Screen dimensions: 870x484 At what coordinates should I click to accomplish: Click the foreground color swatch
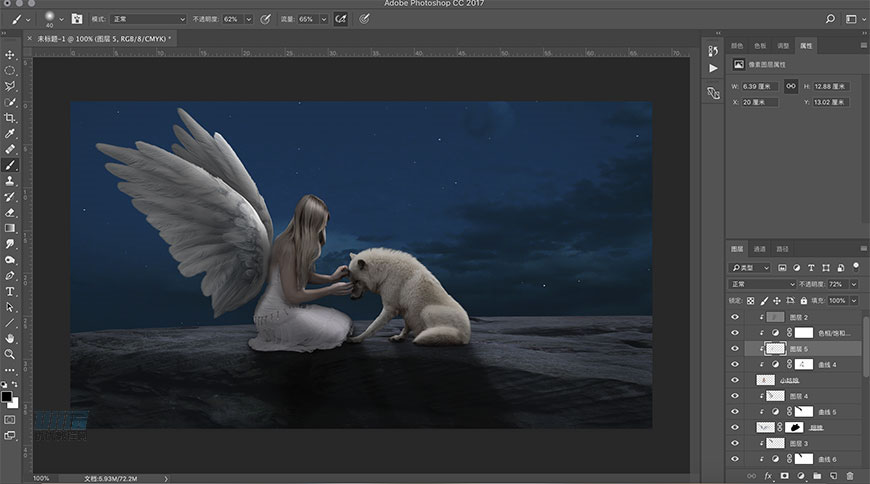(6, 396)
